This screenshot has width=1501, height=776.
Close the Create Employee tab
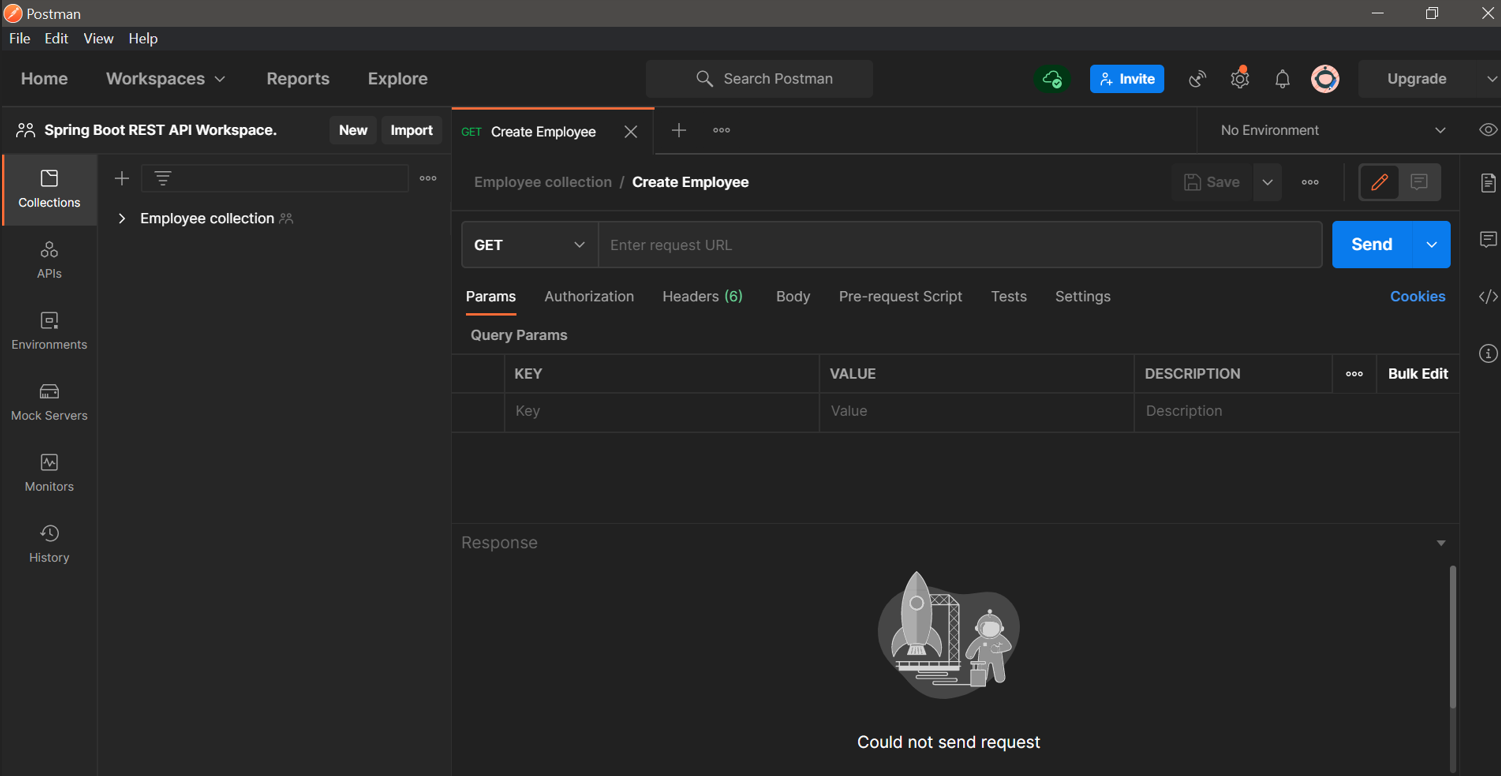tap(631, 132)
